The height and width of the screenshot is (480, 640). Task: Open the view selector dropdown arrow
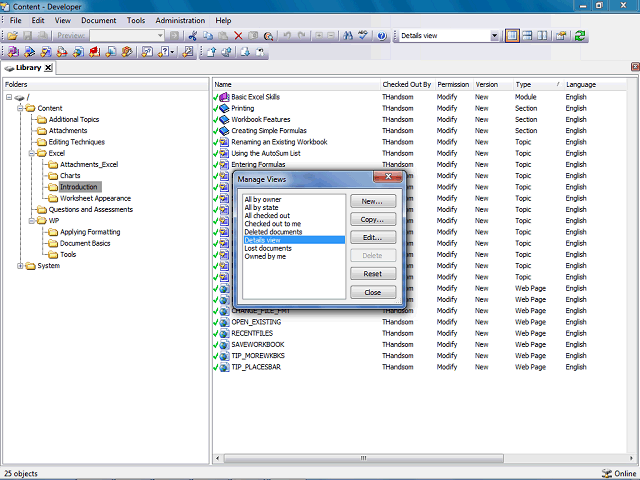(494, 36)
